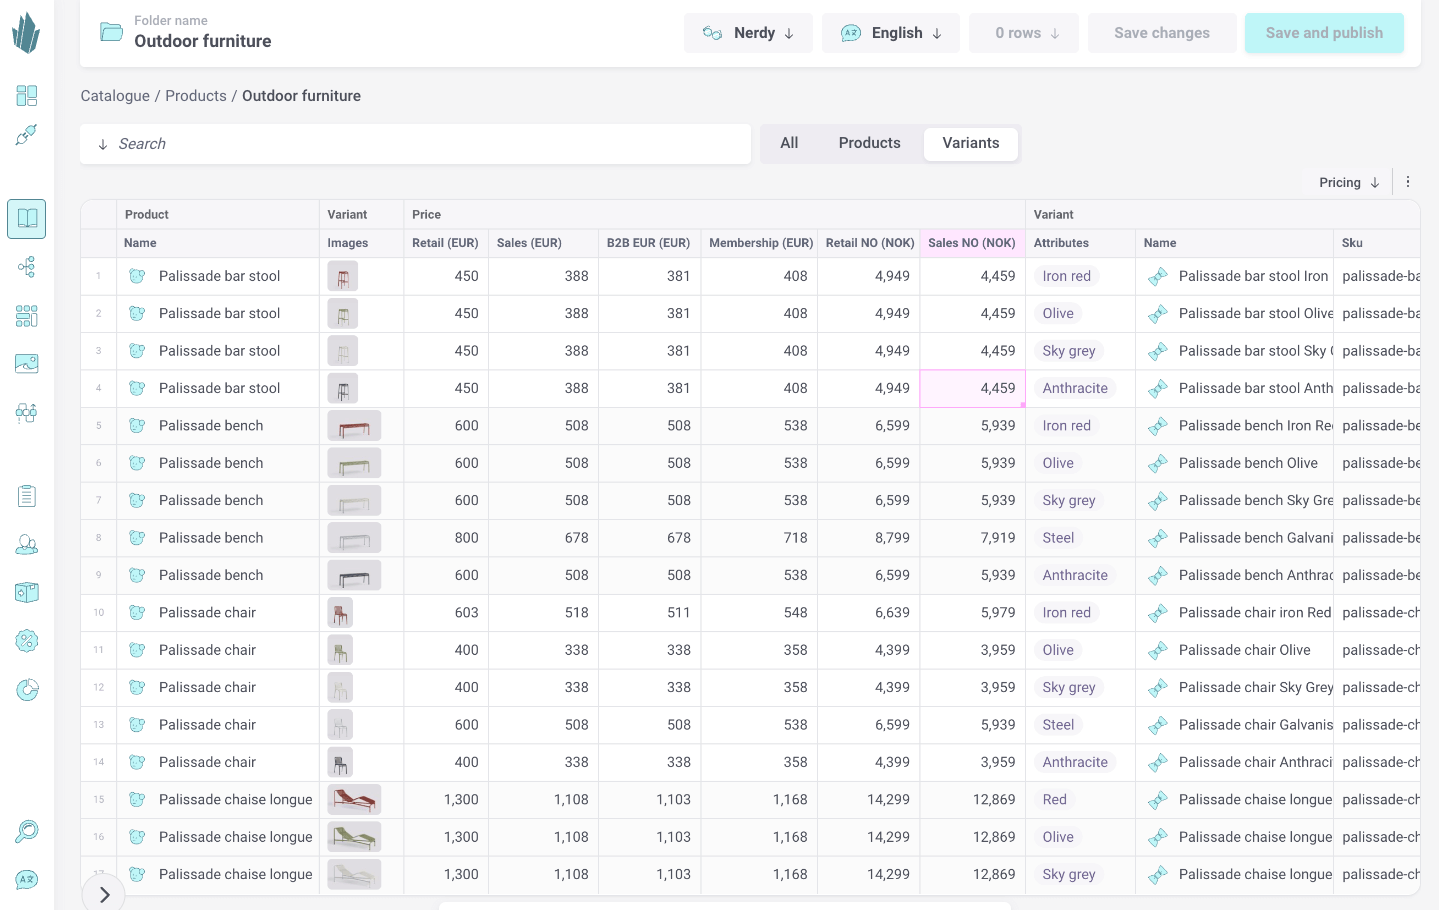Viewport: 1439px width, 910px height.
Task: Open the Nerdy mode dropdown
Action: (748, 33)
